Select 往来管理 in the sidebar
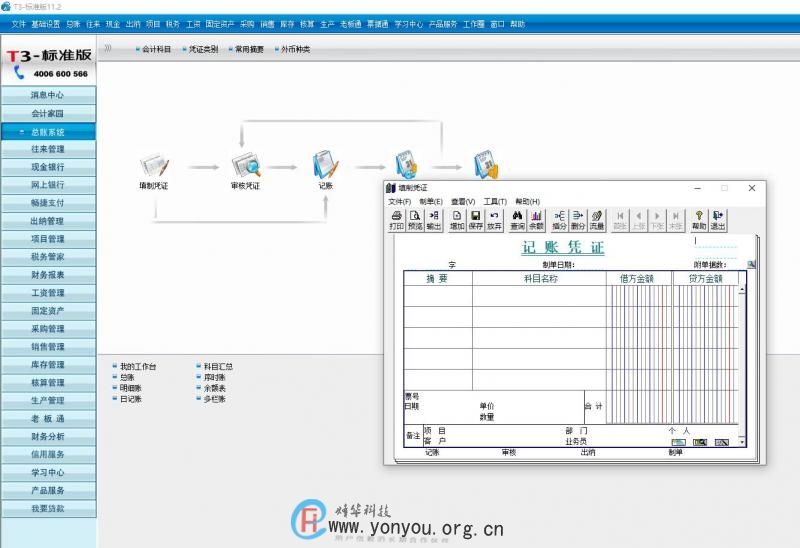 point(48,149)
